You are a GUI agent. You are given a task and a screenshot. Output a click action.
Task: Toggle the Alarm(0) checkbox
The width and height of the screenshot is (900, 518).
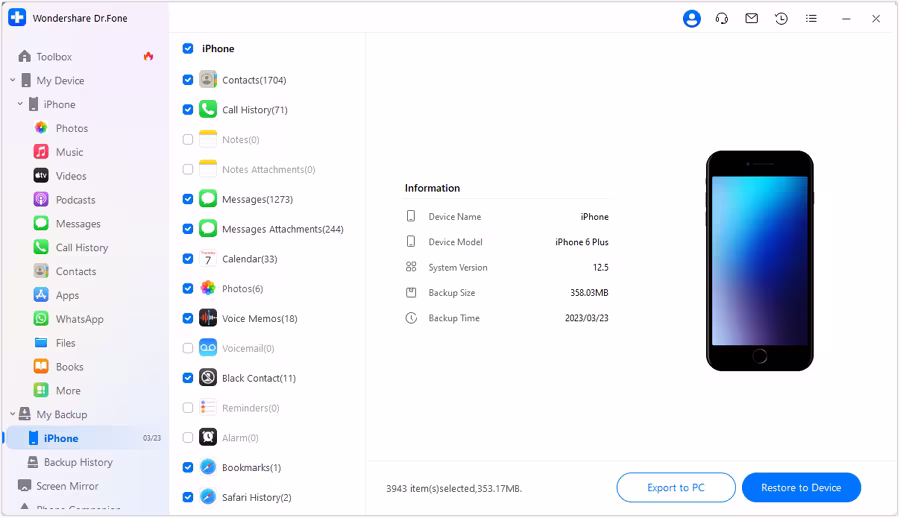coord(188,438)
